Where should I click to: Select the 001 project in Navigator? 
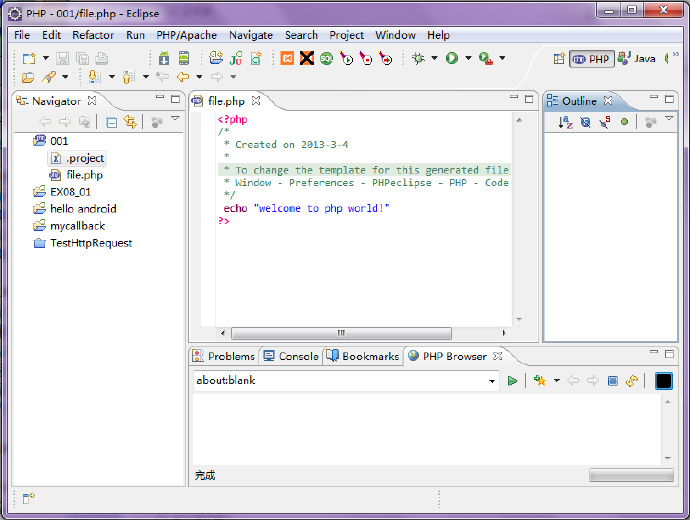(51, 141)
